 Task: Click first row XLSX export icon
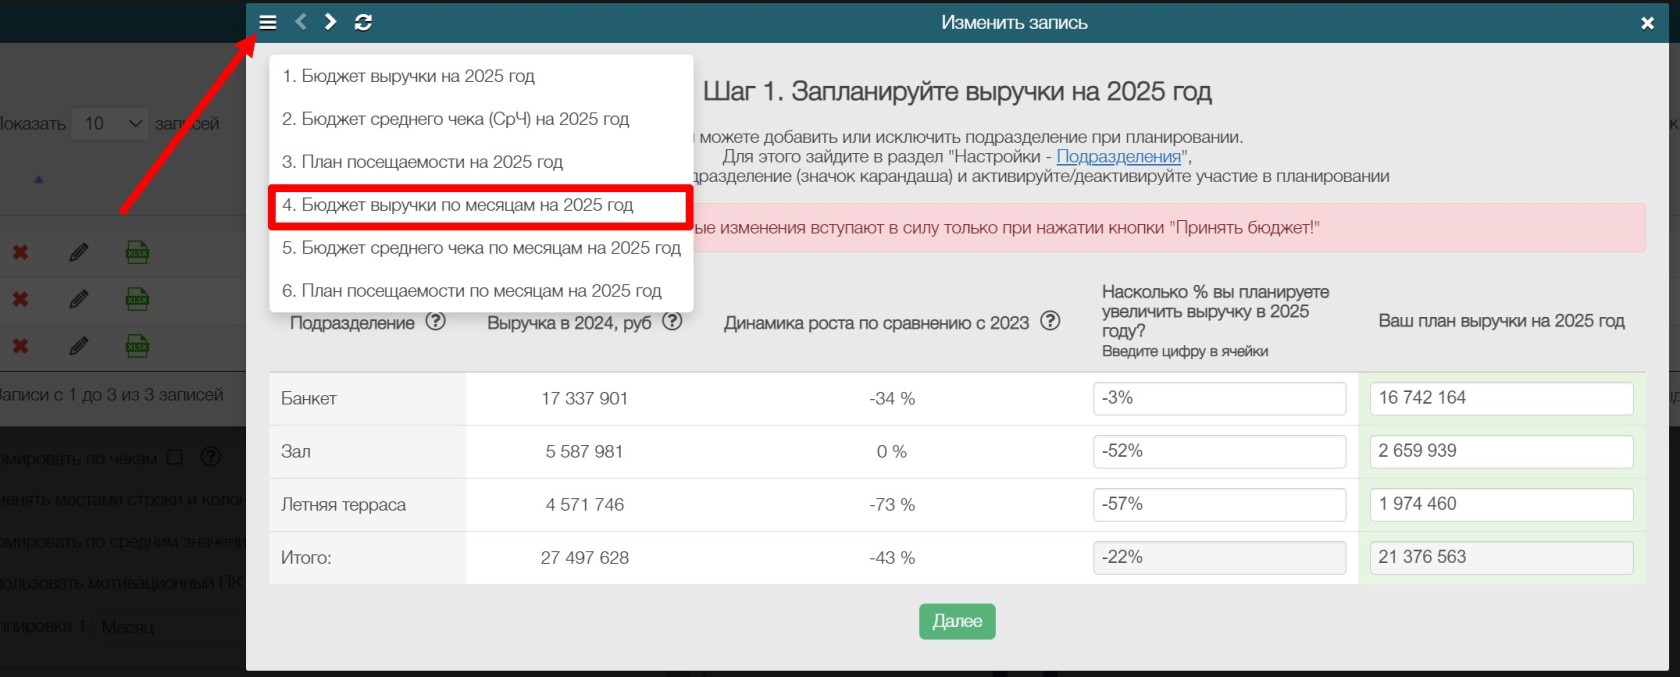click(137, 252)
